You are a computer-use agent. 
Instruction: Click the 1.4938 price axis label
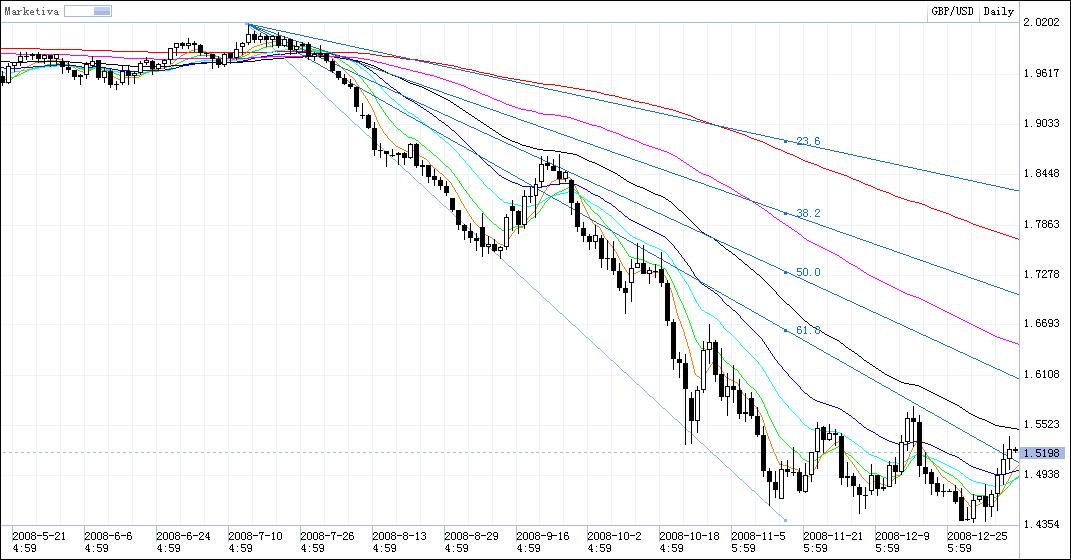tap(1042, 474)
